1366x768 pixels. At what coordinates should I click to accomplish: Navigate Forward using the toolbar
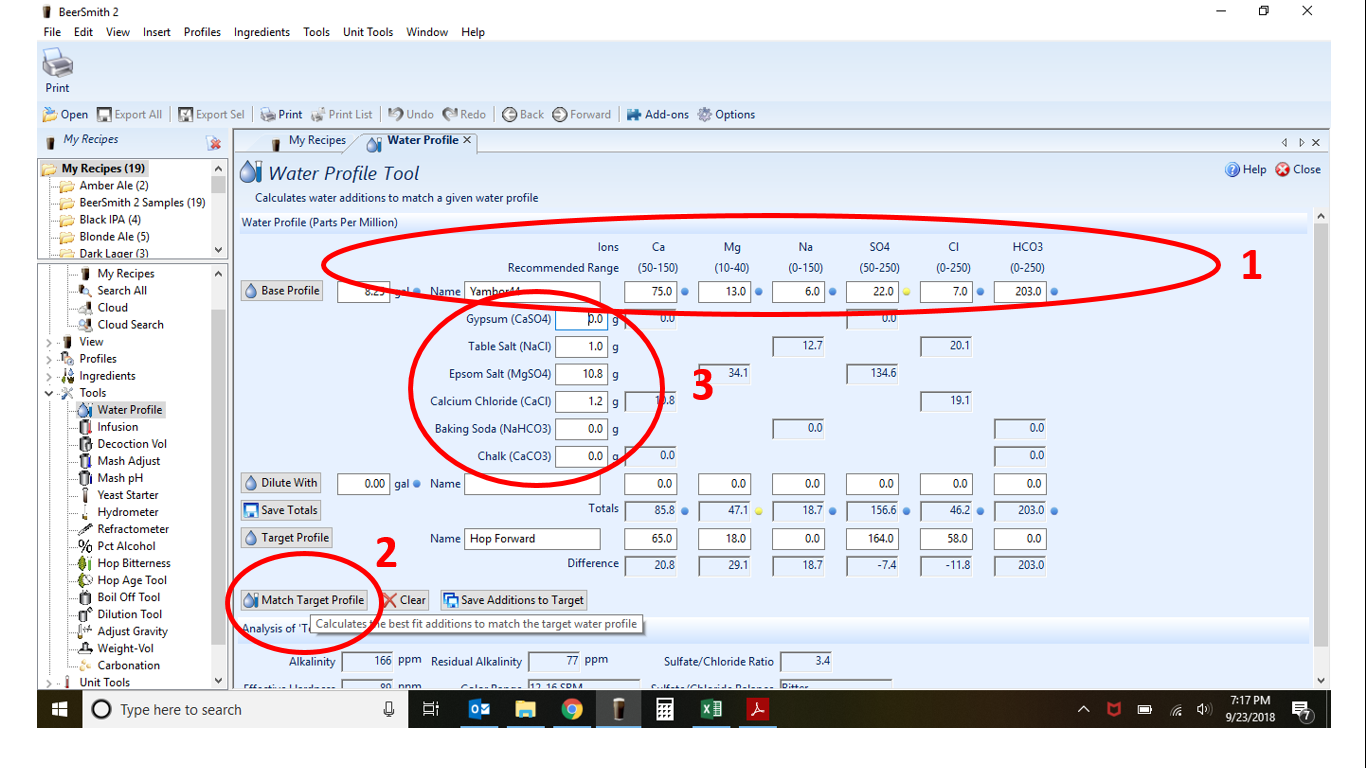[x=581, y=114]
